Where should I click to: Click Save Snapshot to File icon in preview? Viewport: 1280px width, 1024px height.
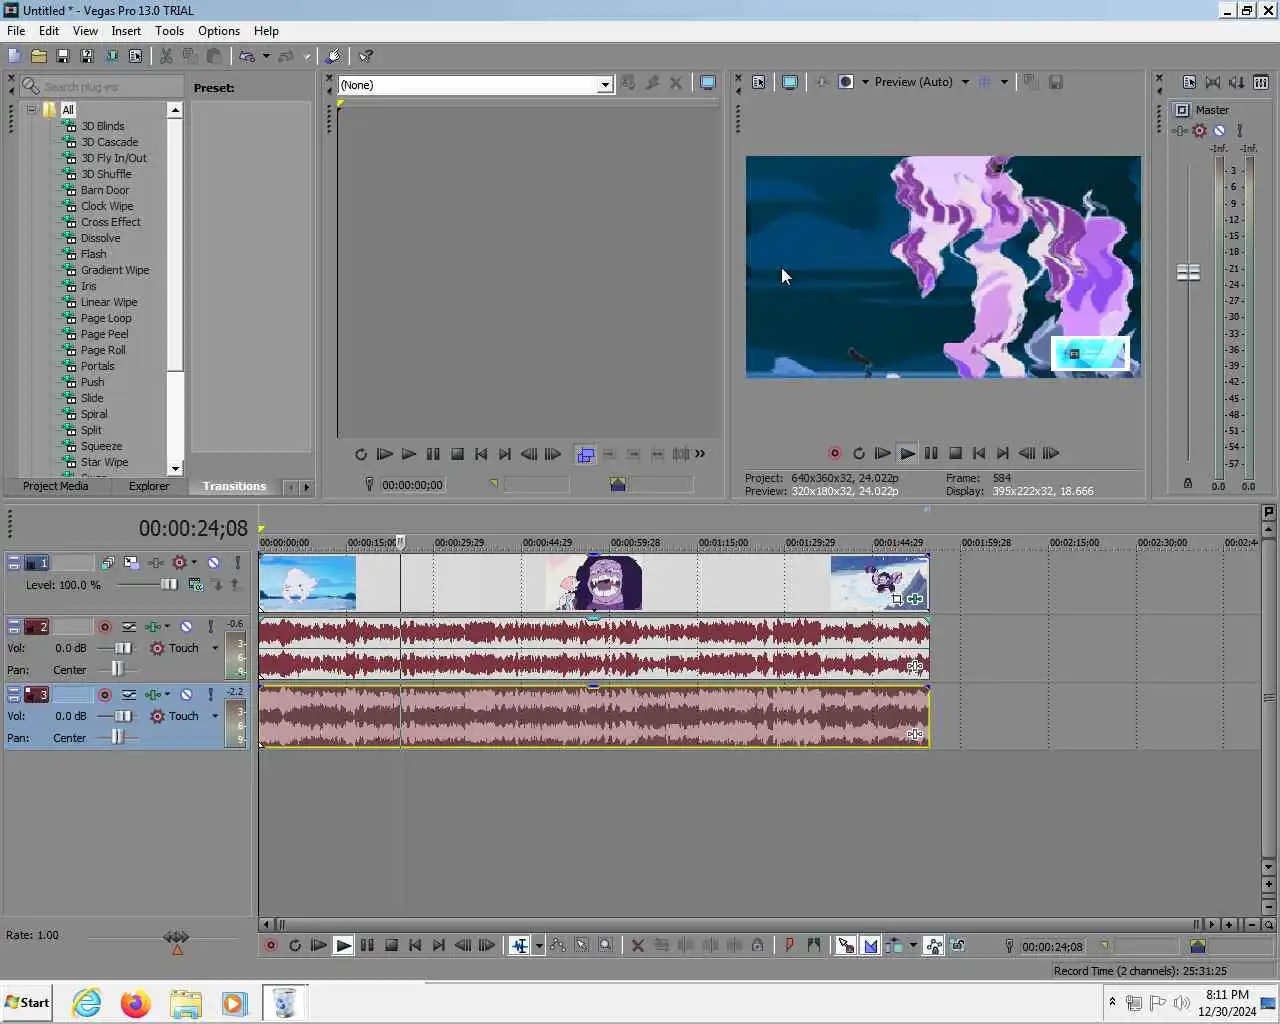point(1056,82)
